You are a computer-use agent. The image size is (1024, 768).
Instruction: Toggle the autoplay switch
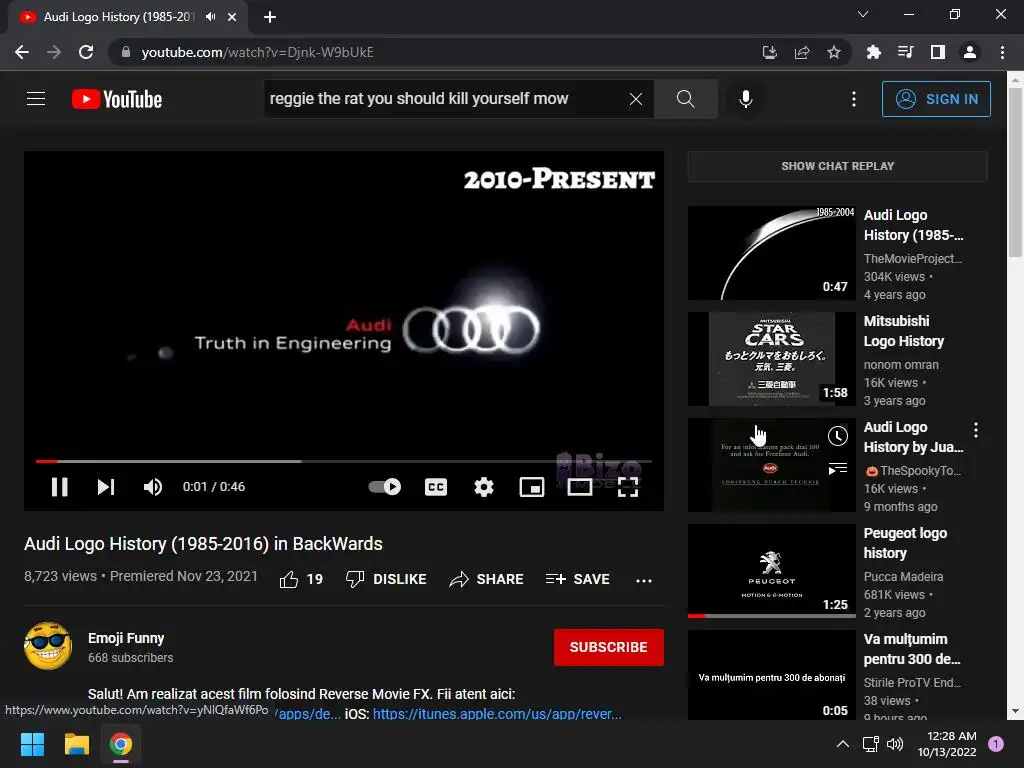(385, 487)
